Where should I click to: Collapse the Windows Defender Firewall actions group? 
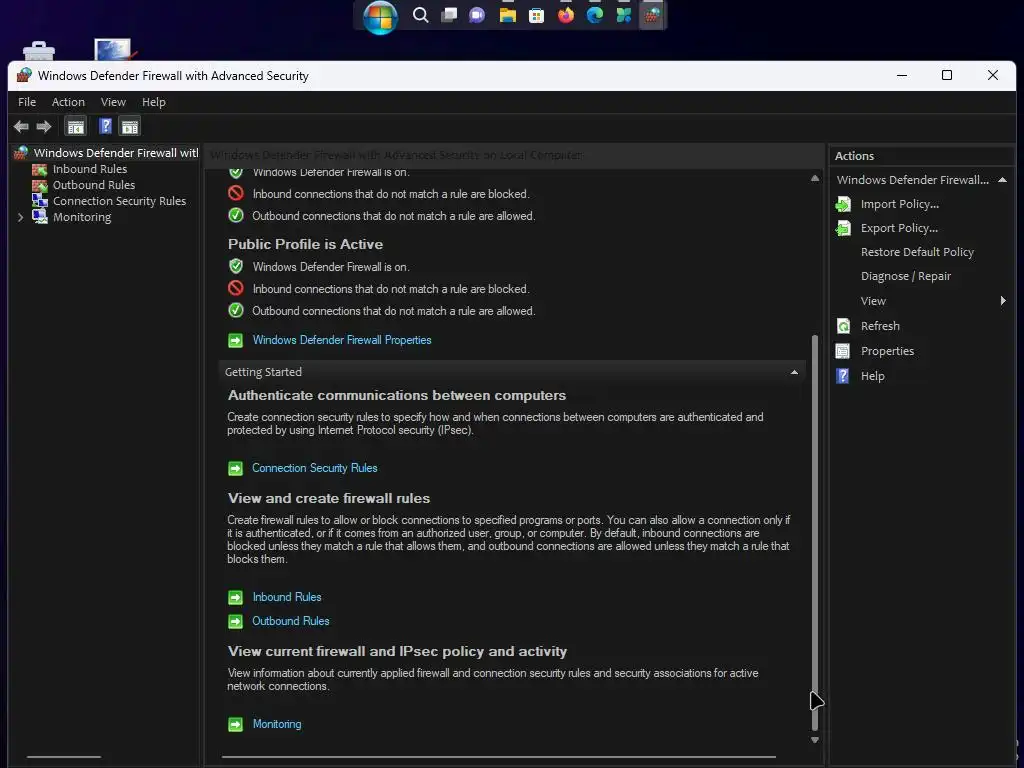click(1002, 180)
